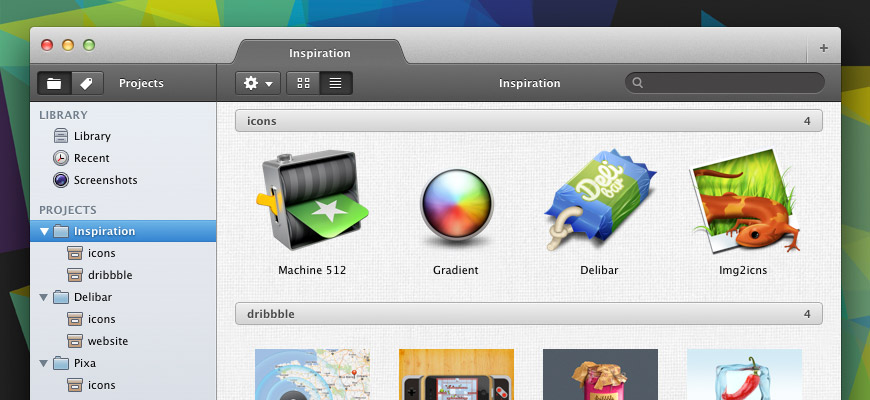
Task: Switch sidebar to tags view
Action: click(87, 83)
